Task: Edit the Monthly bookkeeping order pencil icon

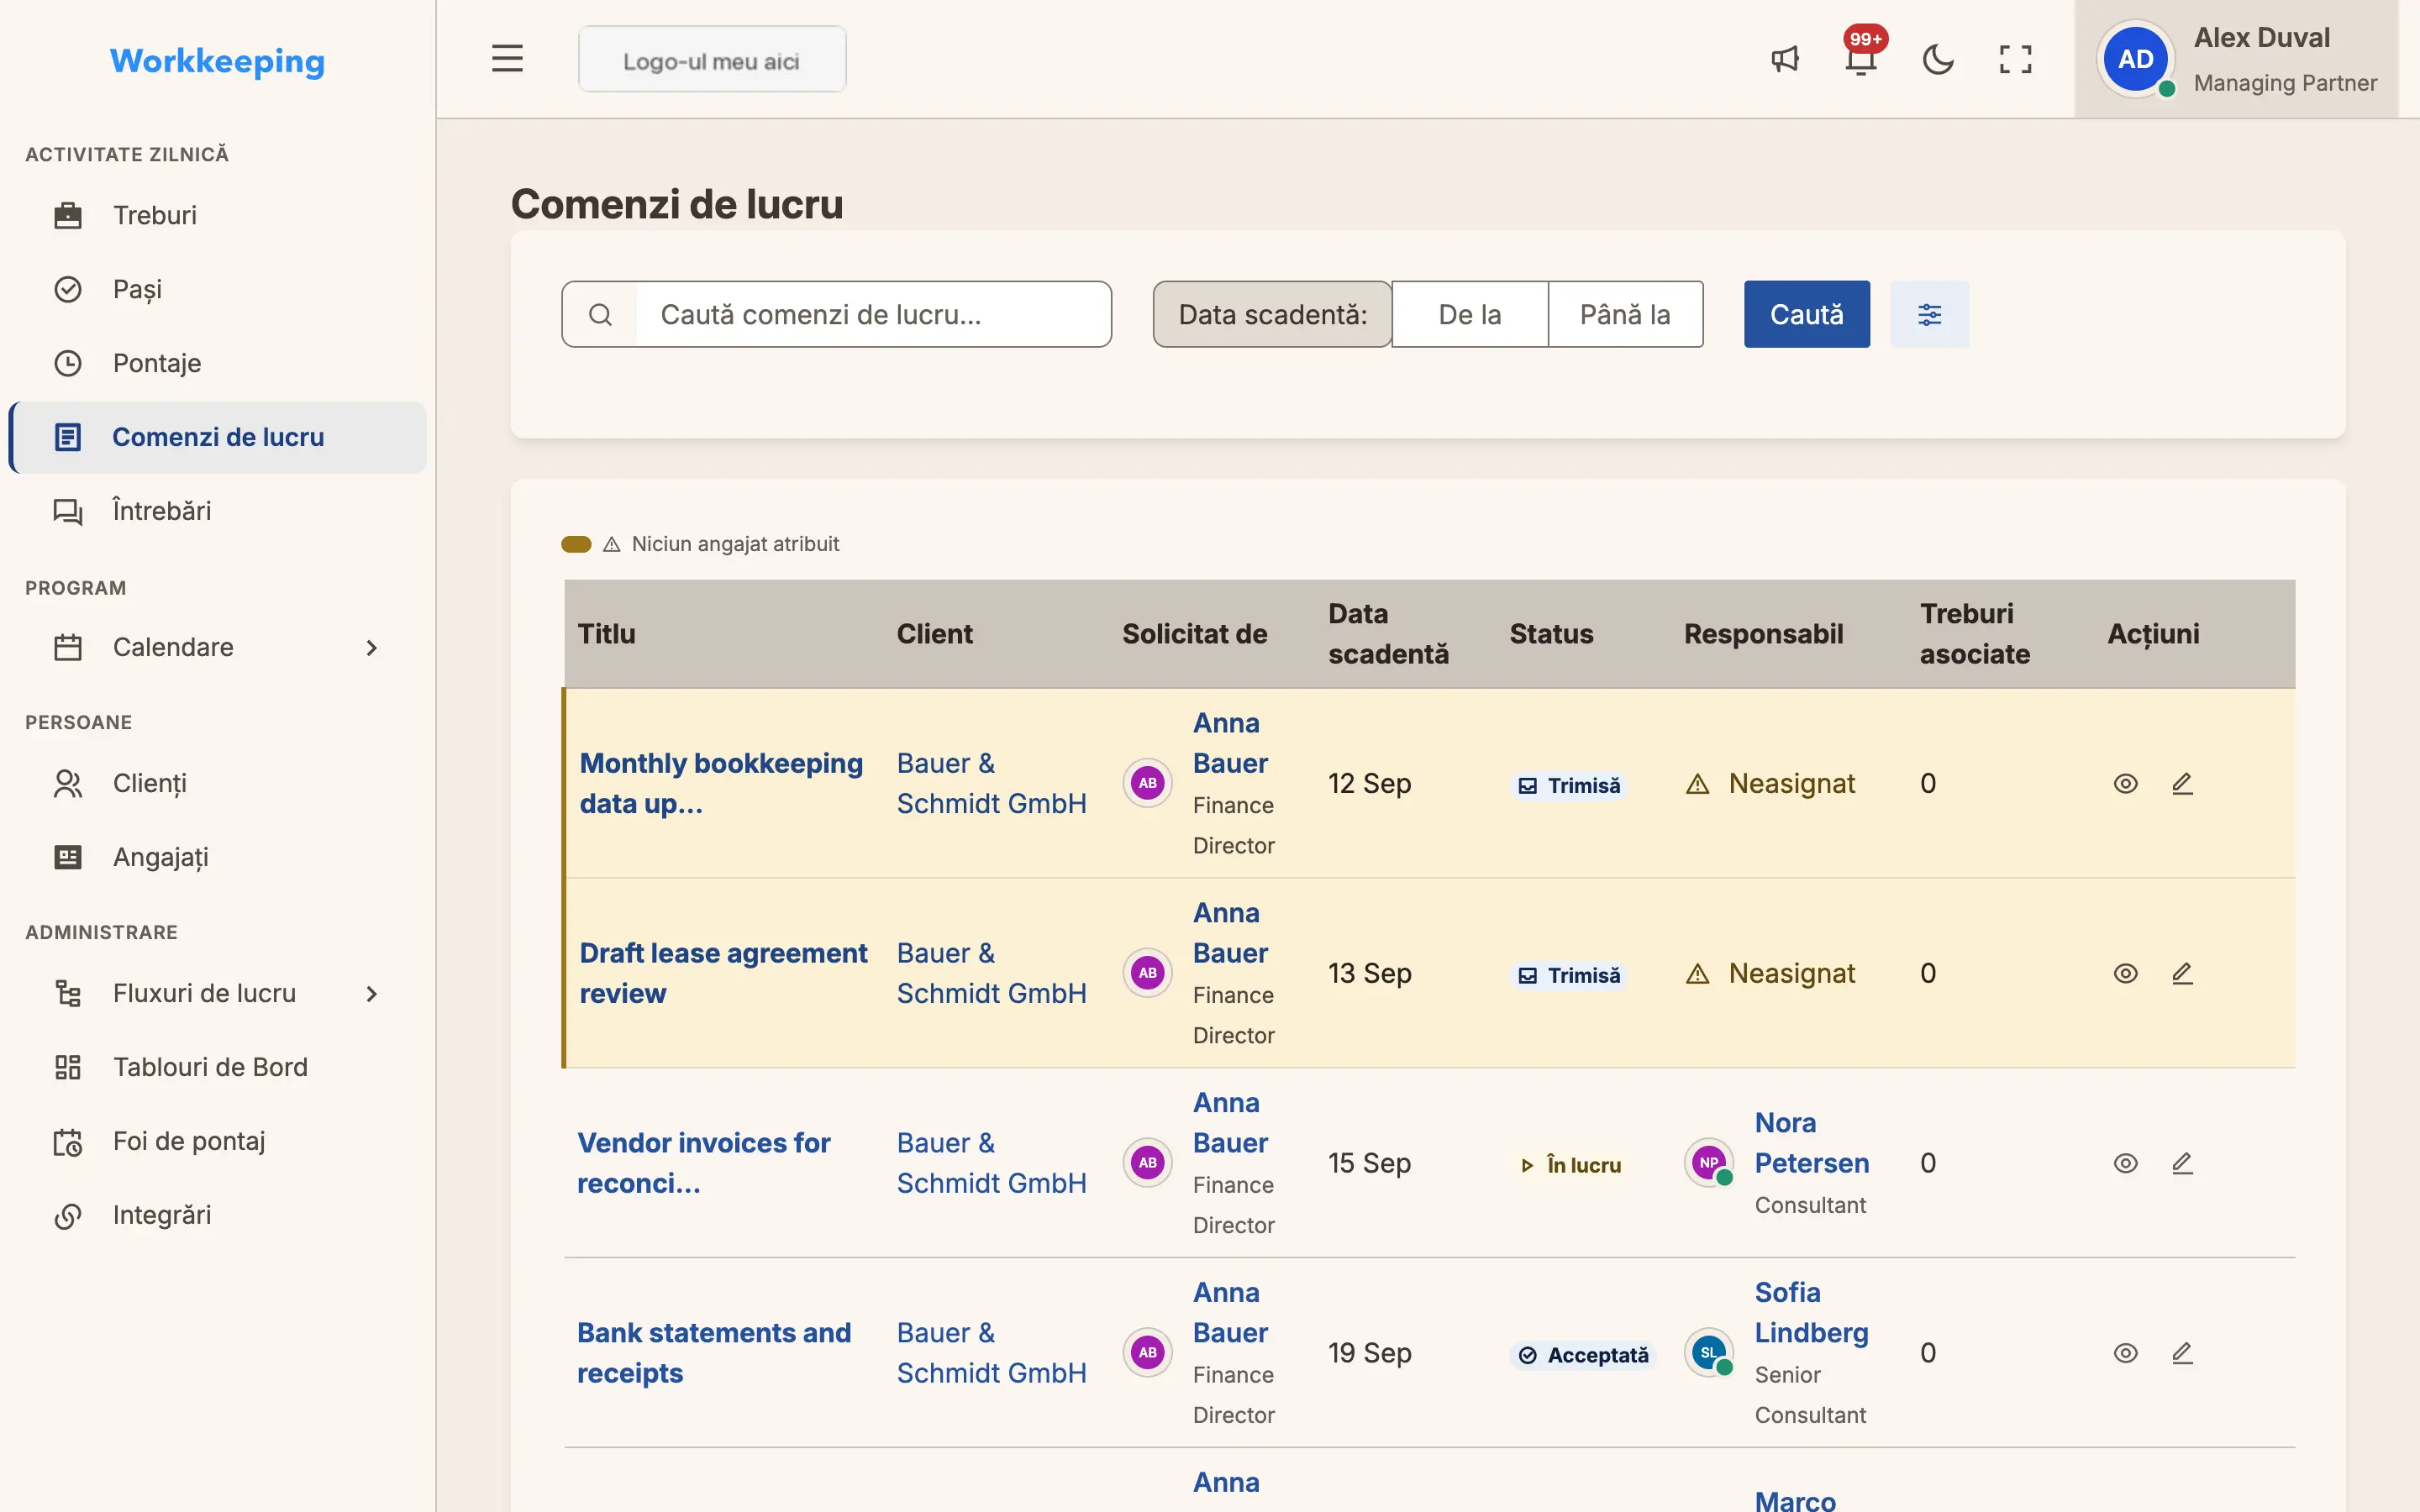Action: click(2182, 783)
